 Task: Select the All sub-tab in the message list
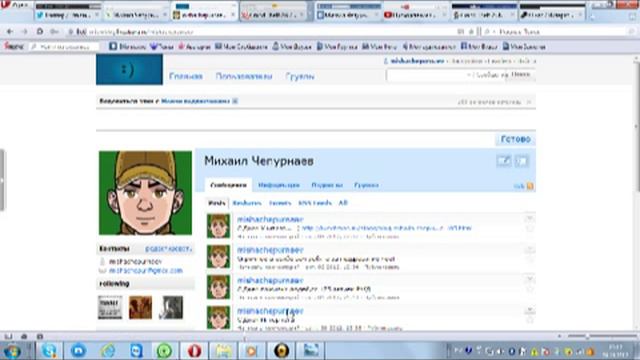click(343, 203)
